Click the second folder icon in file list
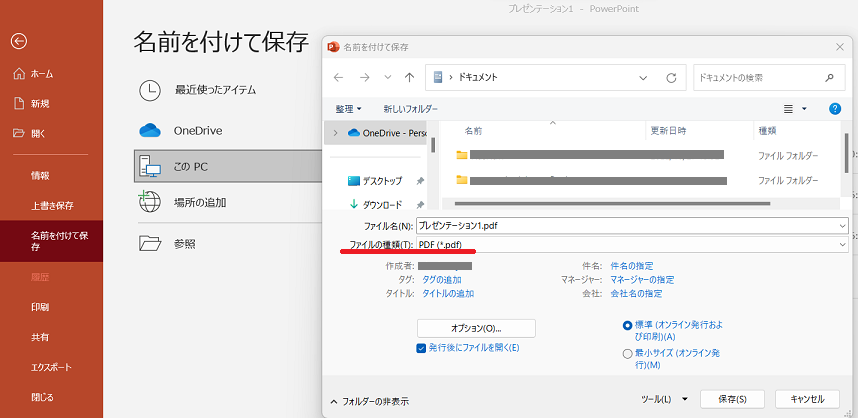 (462, 179)
